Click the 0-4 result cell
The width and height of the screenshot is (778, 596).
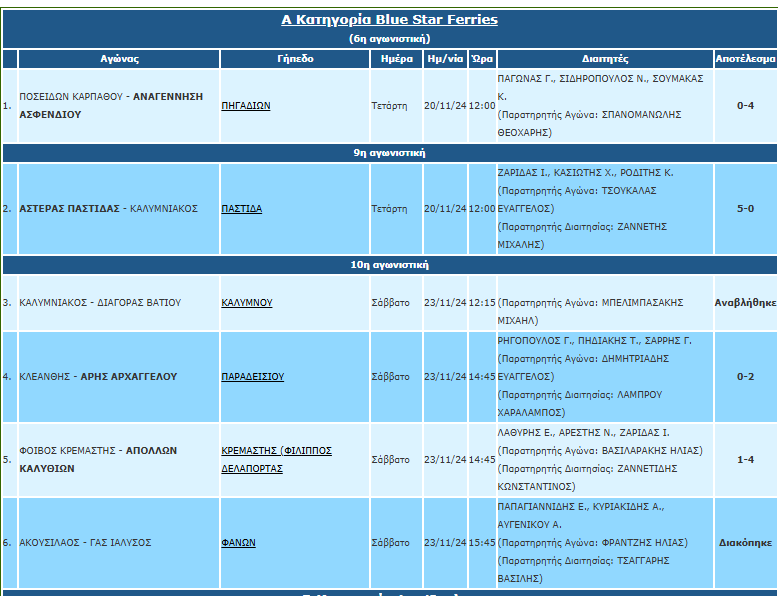point(745,106)
